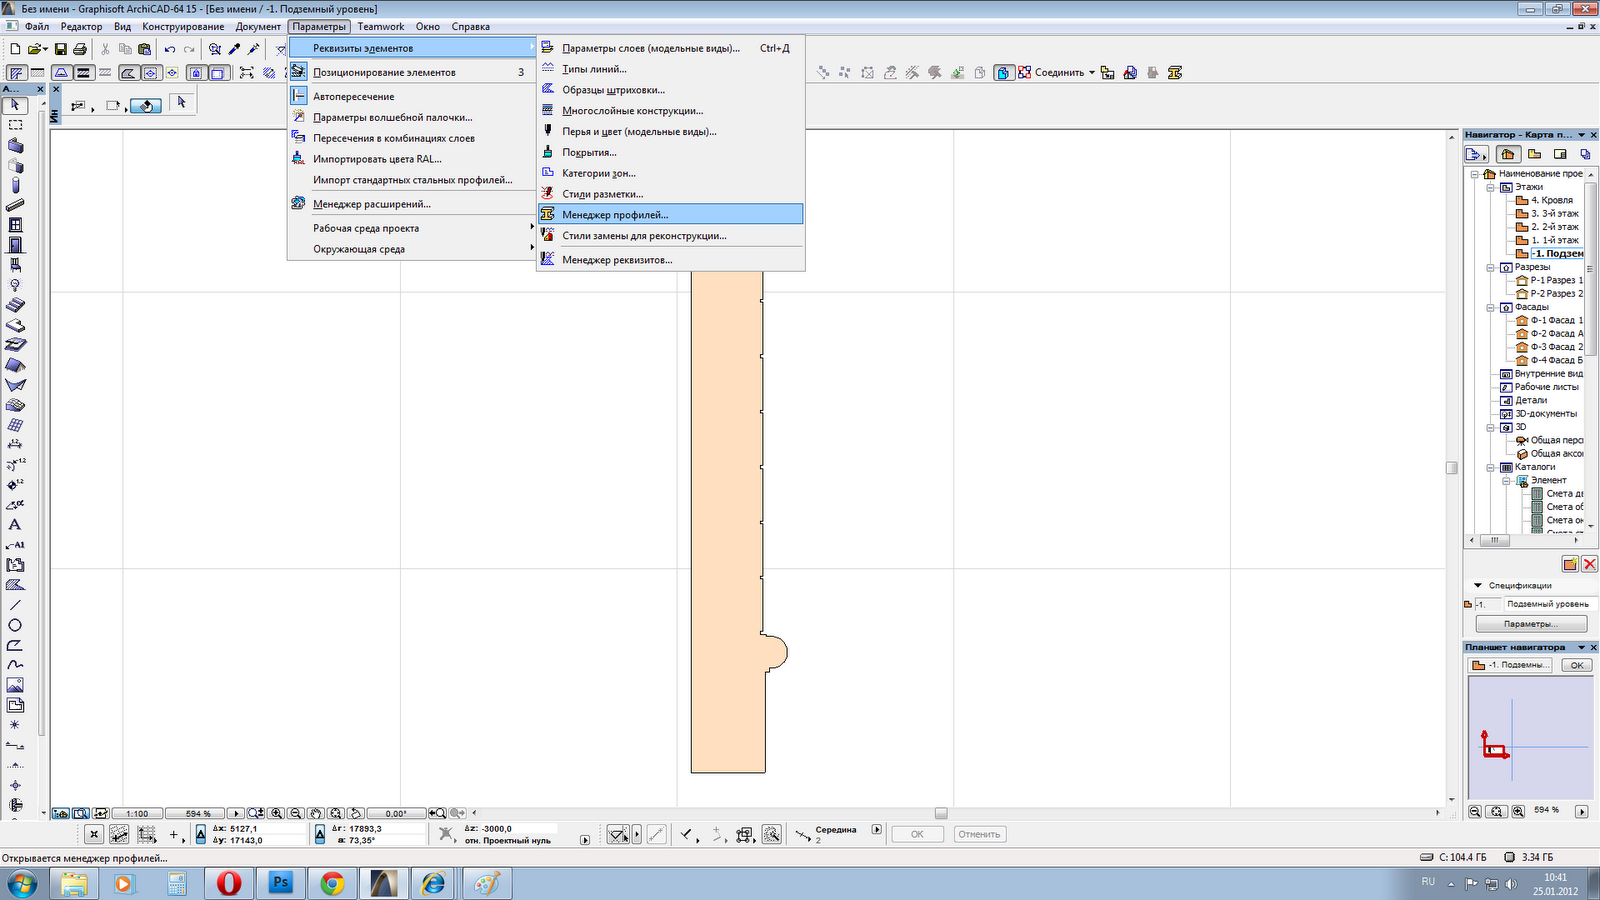Select Менеджер расширений in Параметры menu

coord(412,204)
